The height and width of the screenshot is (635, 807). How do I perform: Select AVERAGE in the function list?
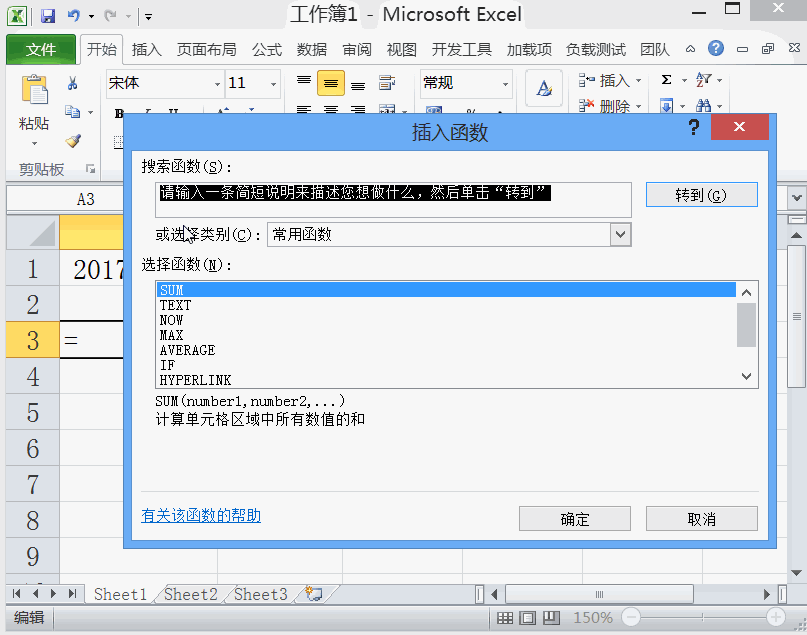click(187, 350)
